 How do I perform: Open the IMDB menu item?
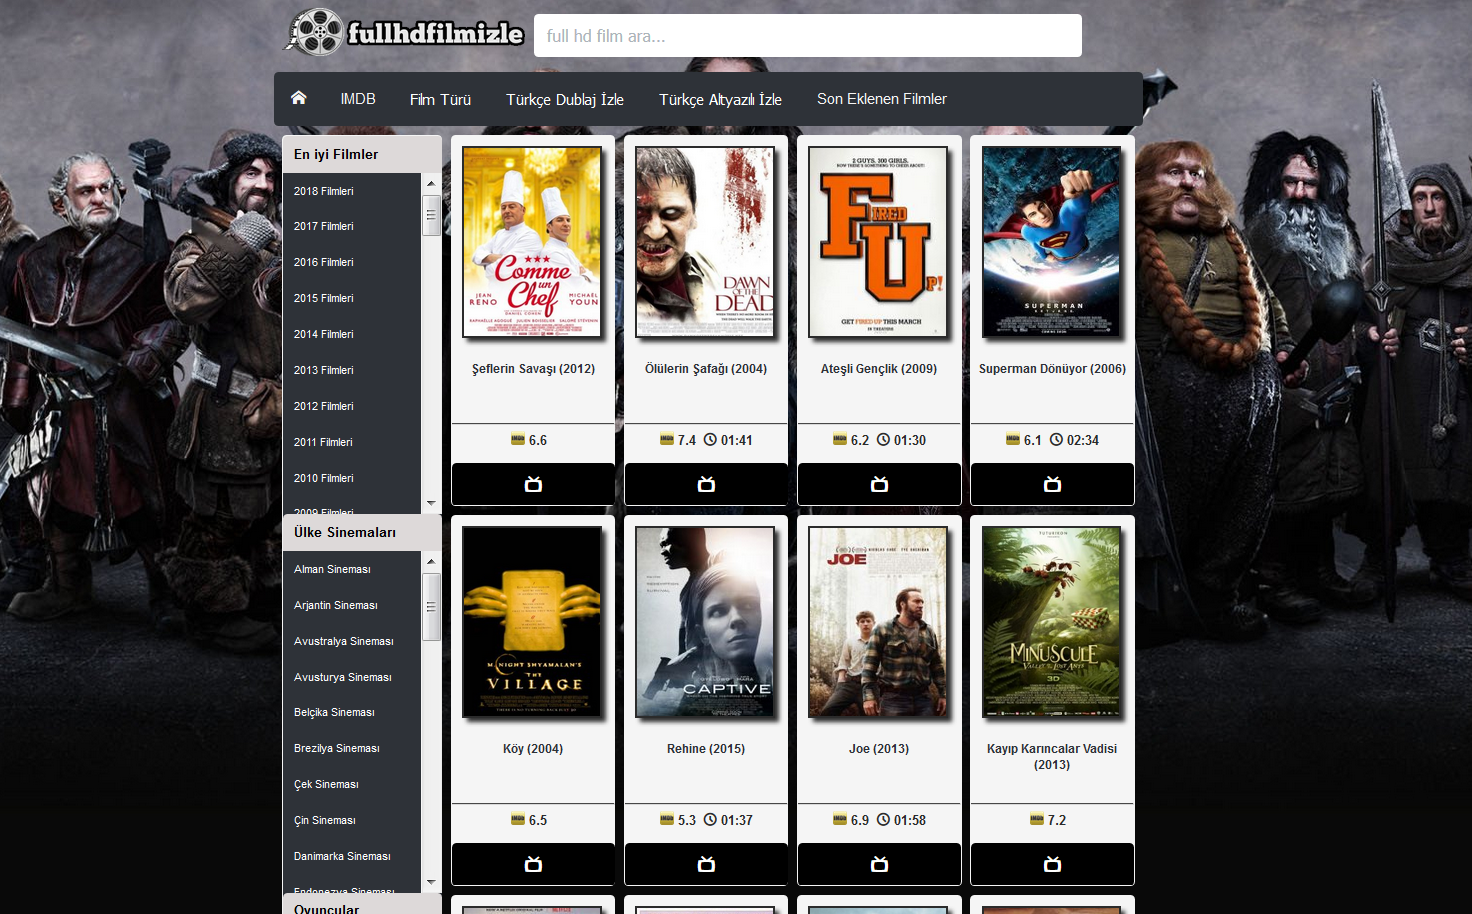358,99
